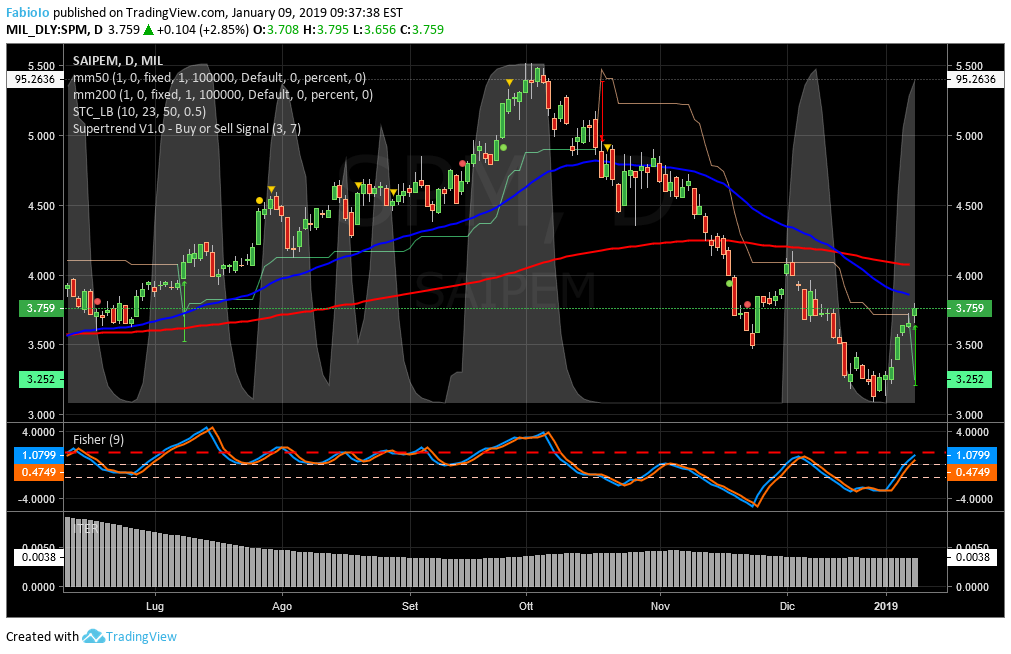The image size is (1011, 654).
Task: Click the Ott label on time axis
Action: pyautogui.click(x=526, y=606)
